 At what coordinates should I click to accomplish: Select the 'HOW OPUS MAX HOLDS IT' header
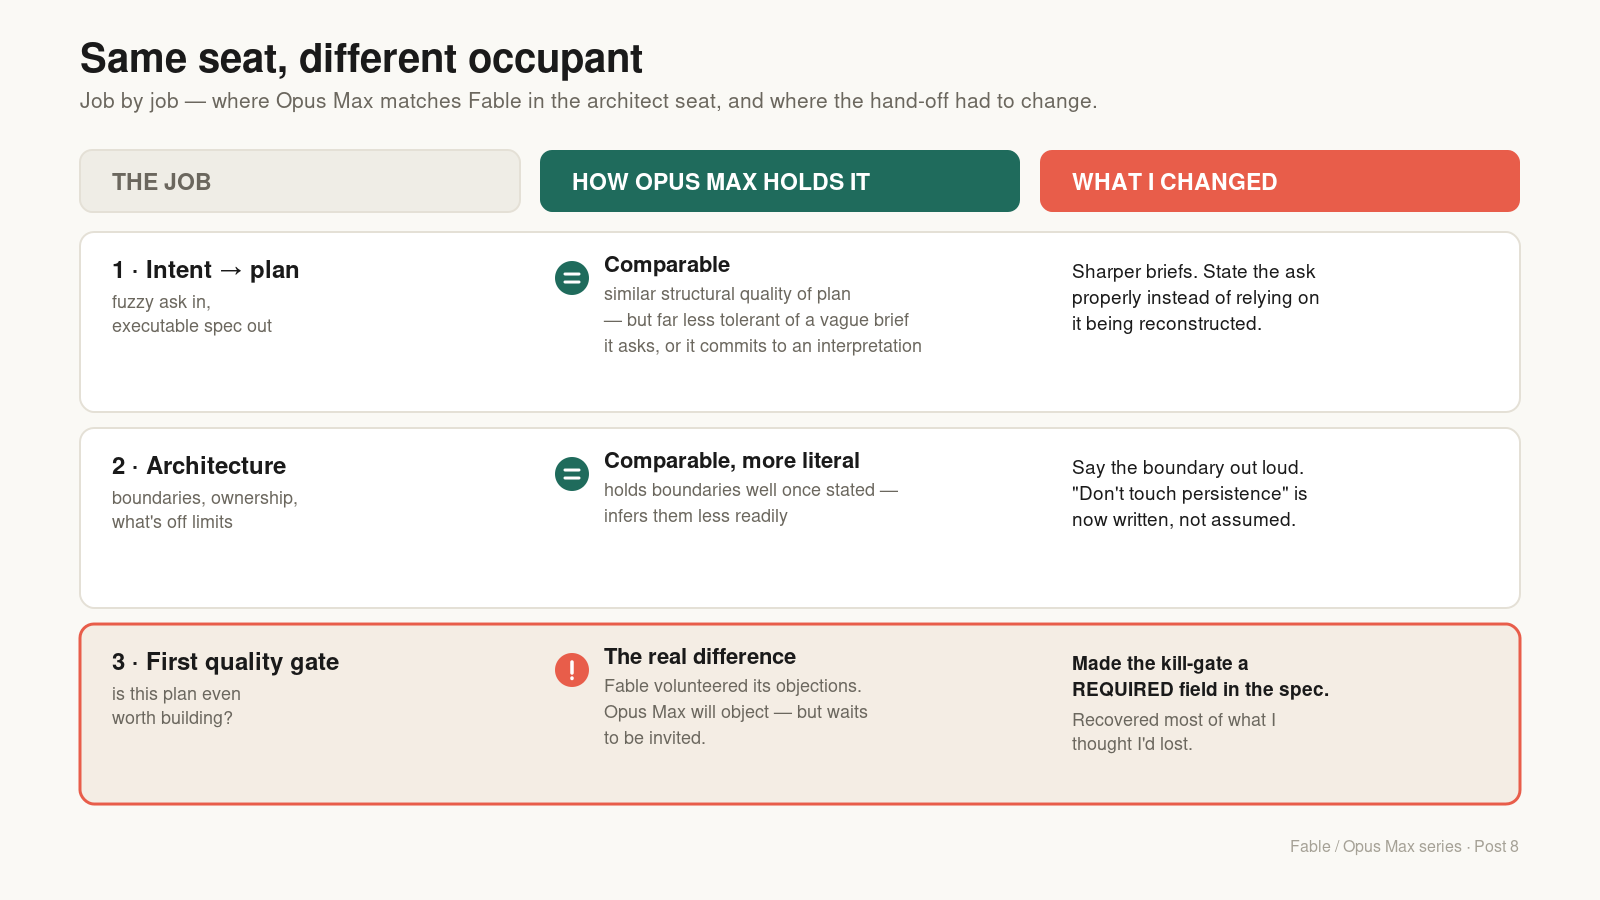click(x=780, y=181)
